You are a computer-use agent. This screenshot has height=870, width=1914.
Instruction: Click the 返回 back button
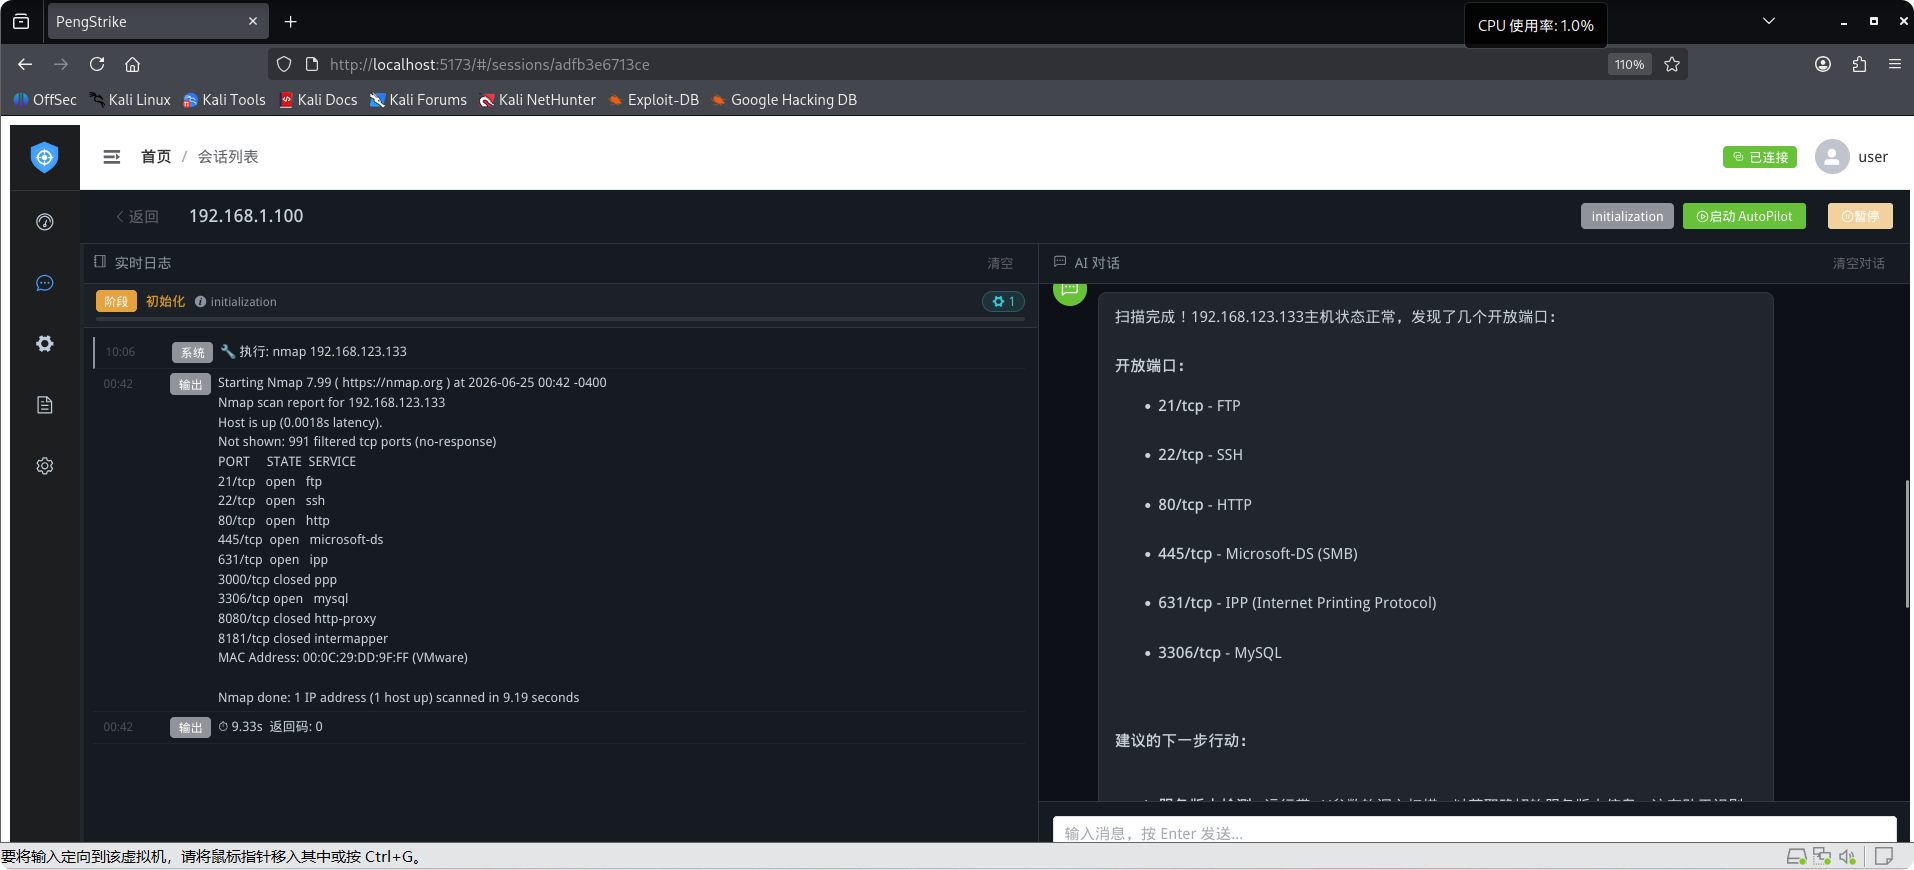137,216
